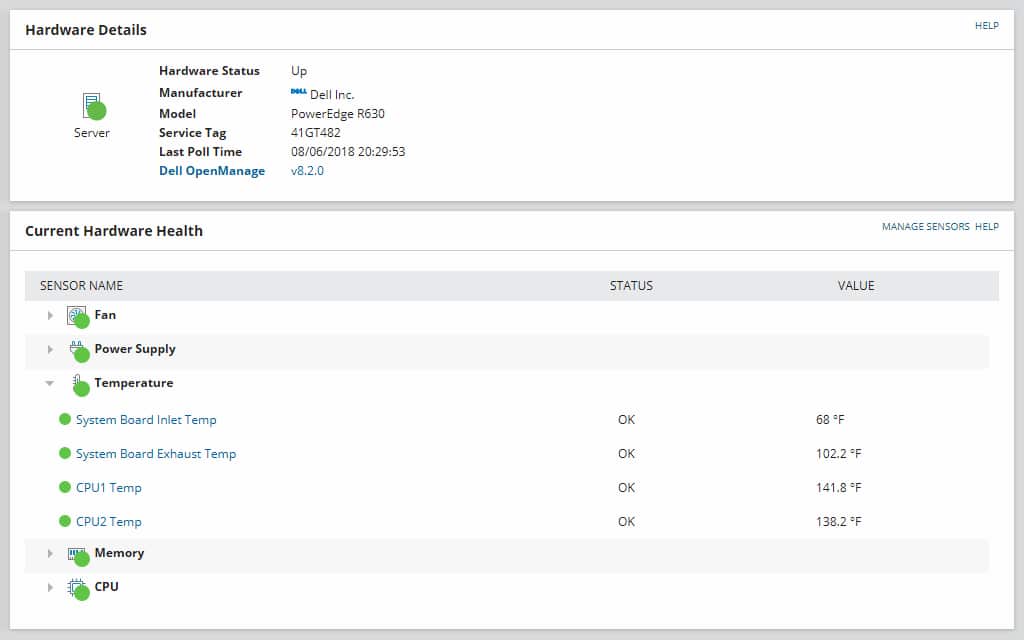1024x640 pixels.
Task: Click green status dot beside CPU1 Temp
Action: pyautogui.click(x=65, y=487)
